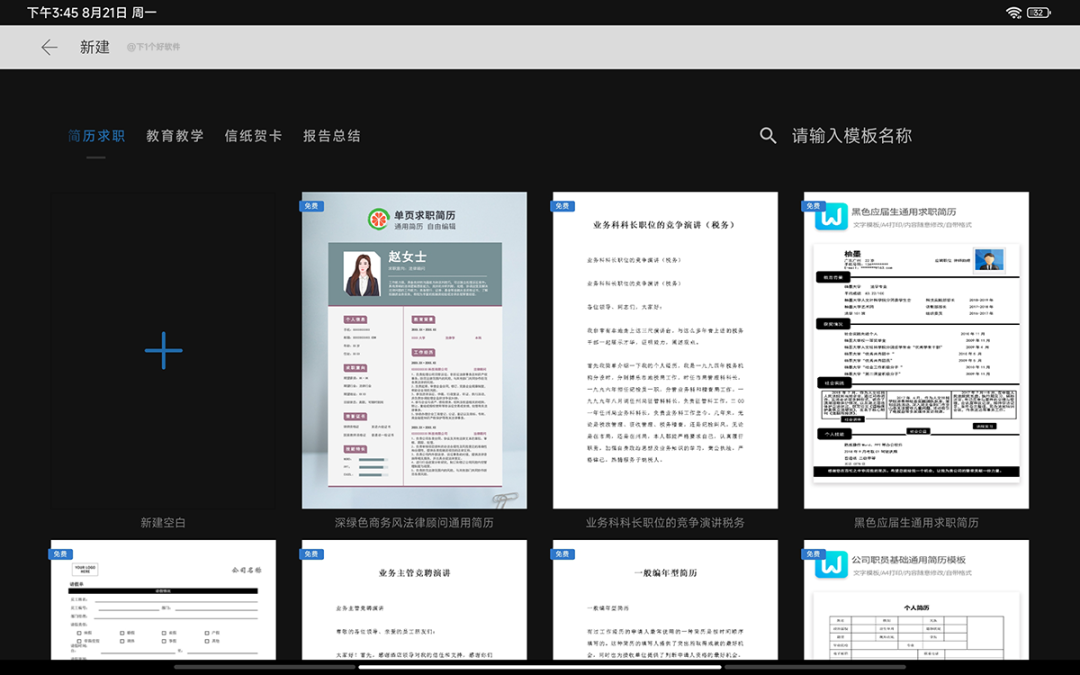
Task: Tap the W logo on black graduate resume
Action: (x=830, y=217)
